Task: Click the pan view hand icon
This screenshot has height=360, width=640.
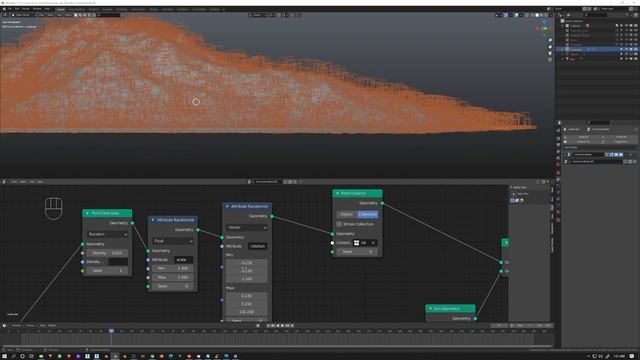Action: (550, 47)
